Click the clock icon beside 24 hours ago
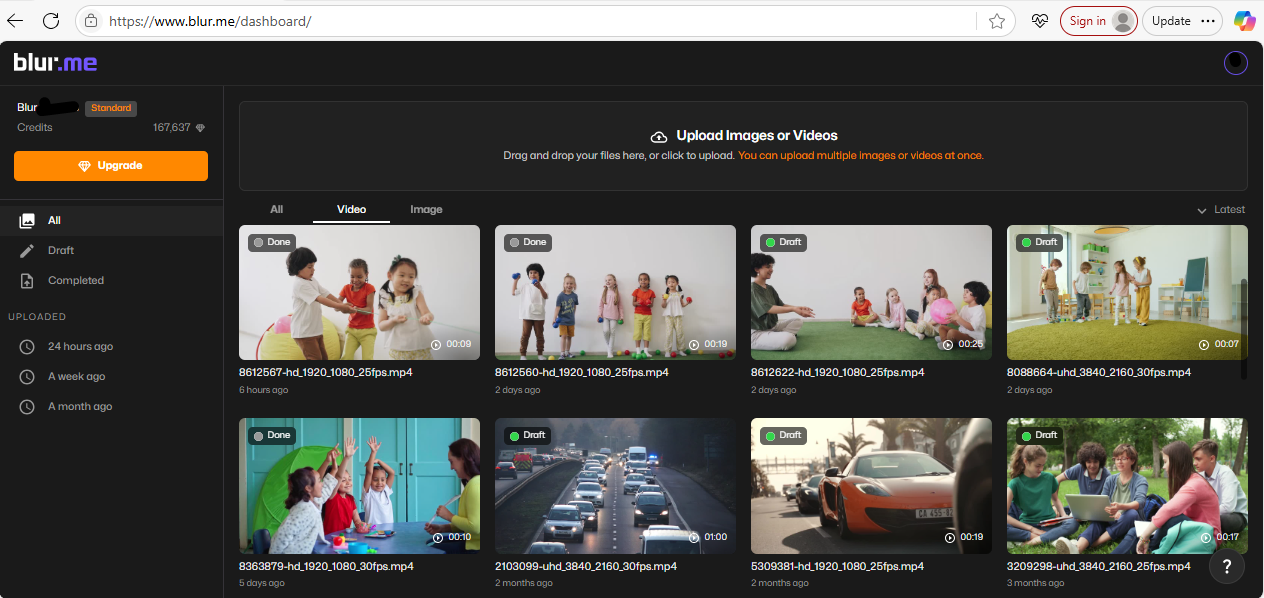1264x598 pixels. 27,346
